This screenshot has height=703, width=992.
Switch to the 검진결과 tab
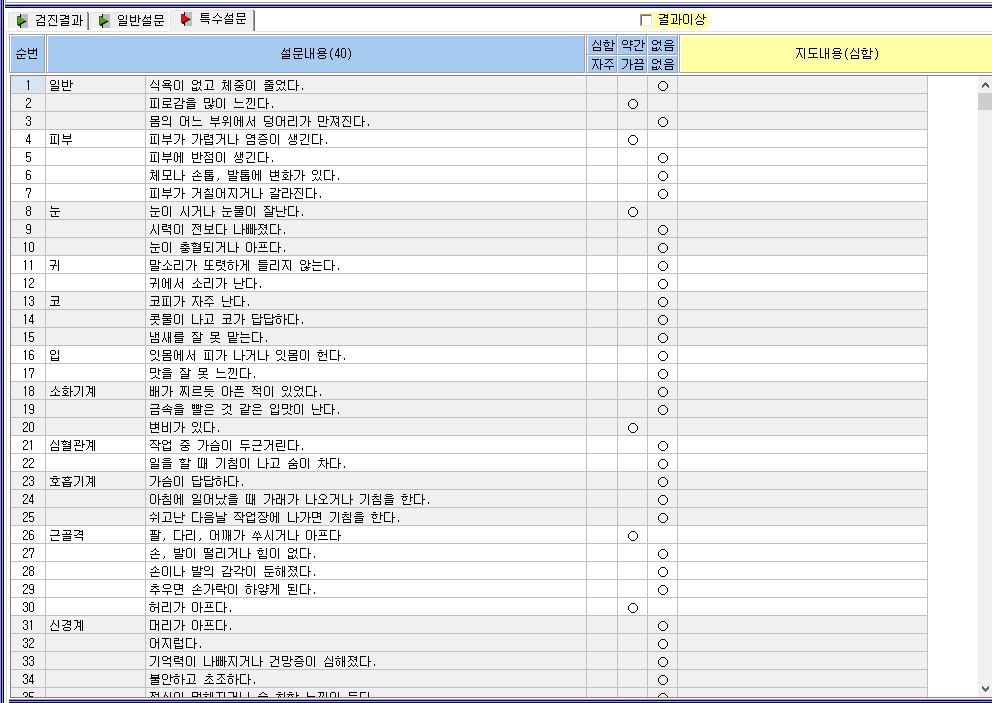pos(48,21)
